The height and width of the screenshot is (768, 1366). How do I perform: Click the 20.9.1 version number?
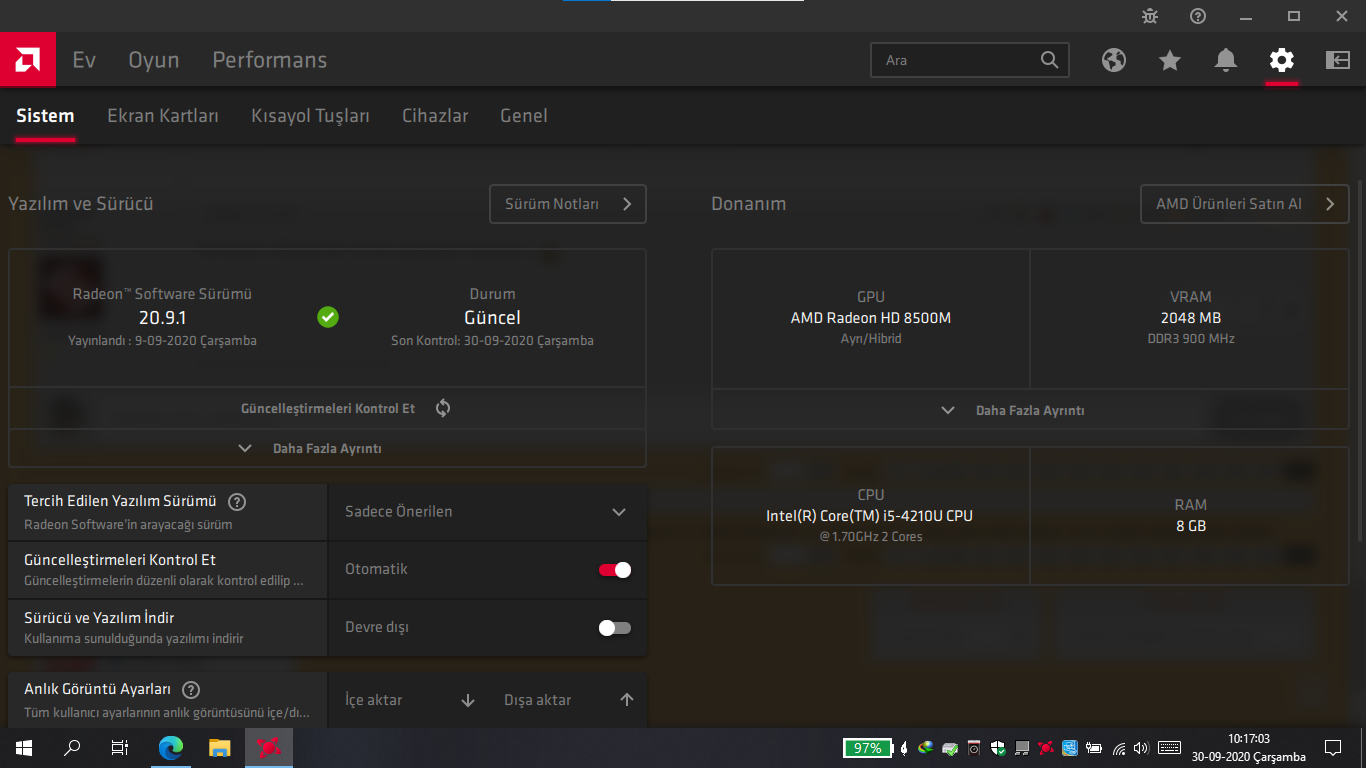click(x=163, y=318)
